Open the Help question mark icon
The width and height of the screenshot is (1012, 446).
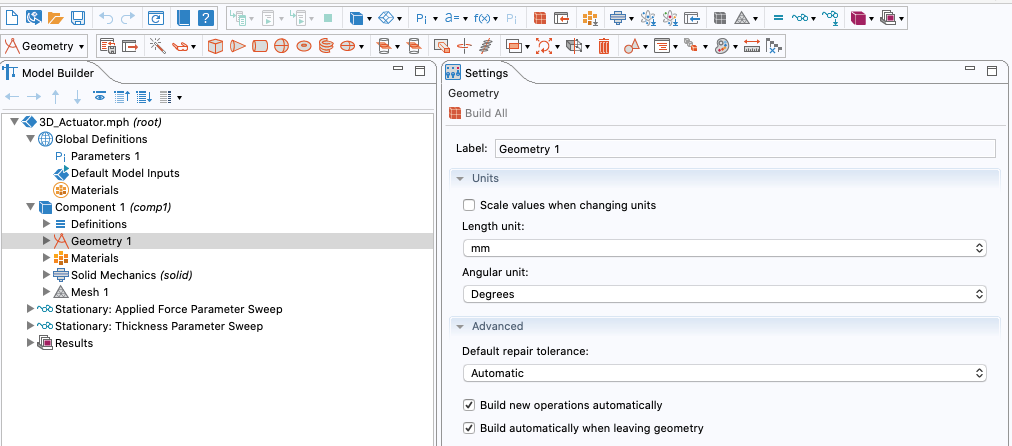[x=205, y=18]
